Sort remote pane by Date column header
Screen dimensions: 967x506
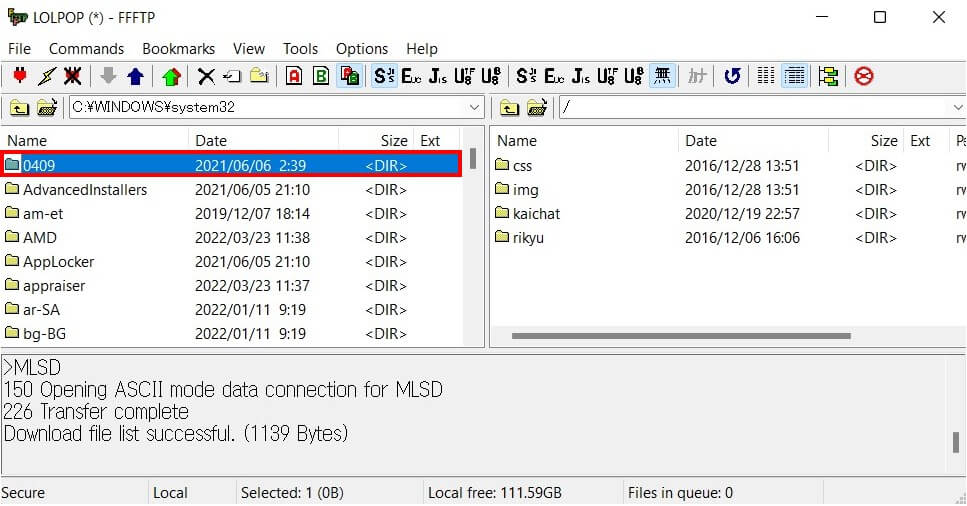click(x=753, y=141)
